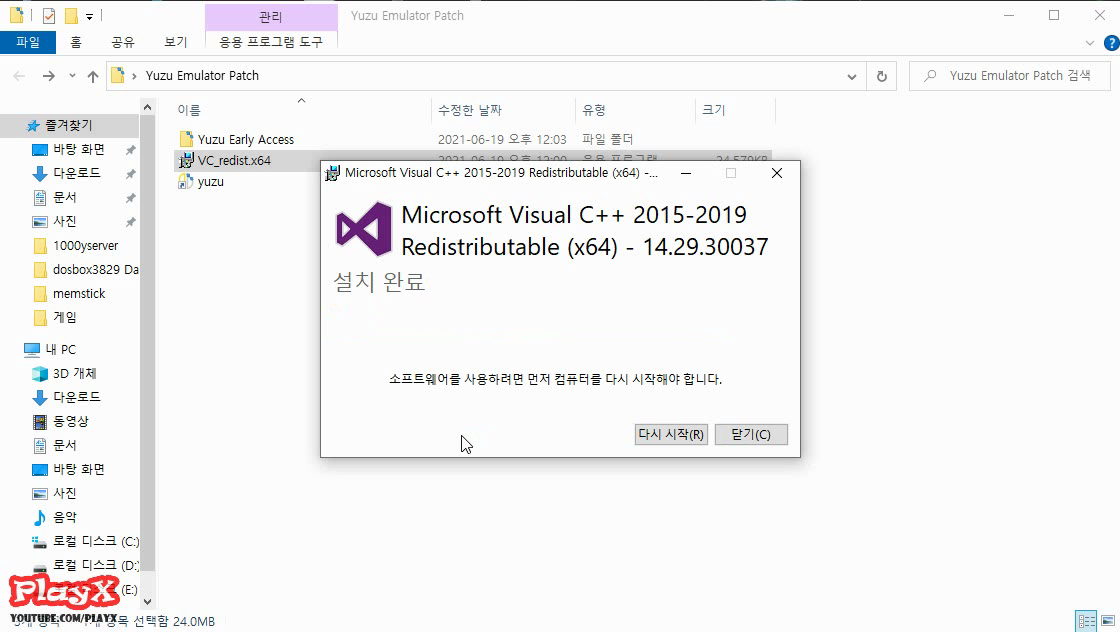The width and height of the screenshot is (1120, 632).
Task: Click the Restart (다시 시작) button
Action: coord(671,434)
